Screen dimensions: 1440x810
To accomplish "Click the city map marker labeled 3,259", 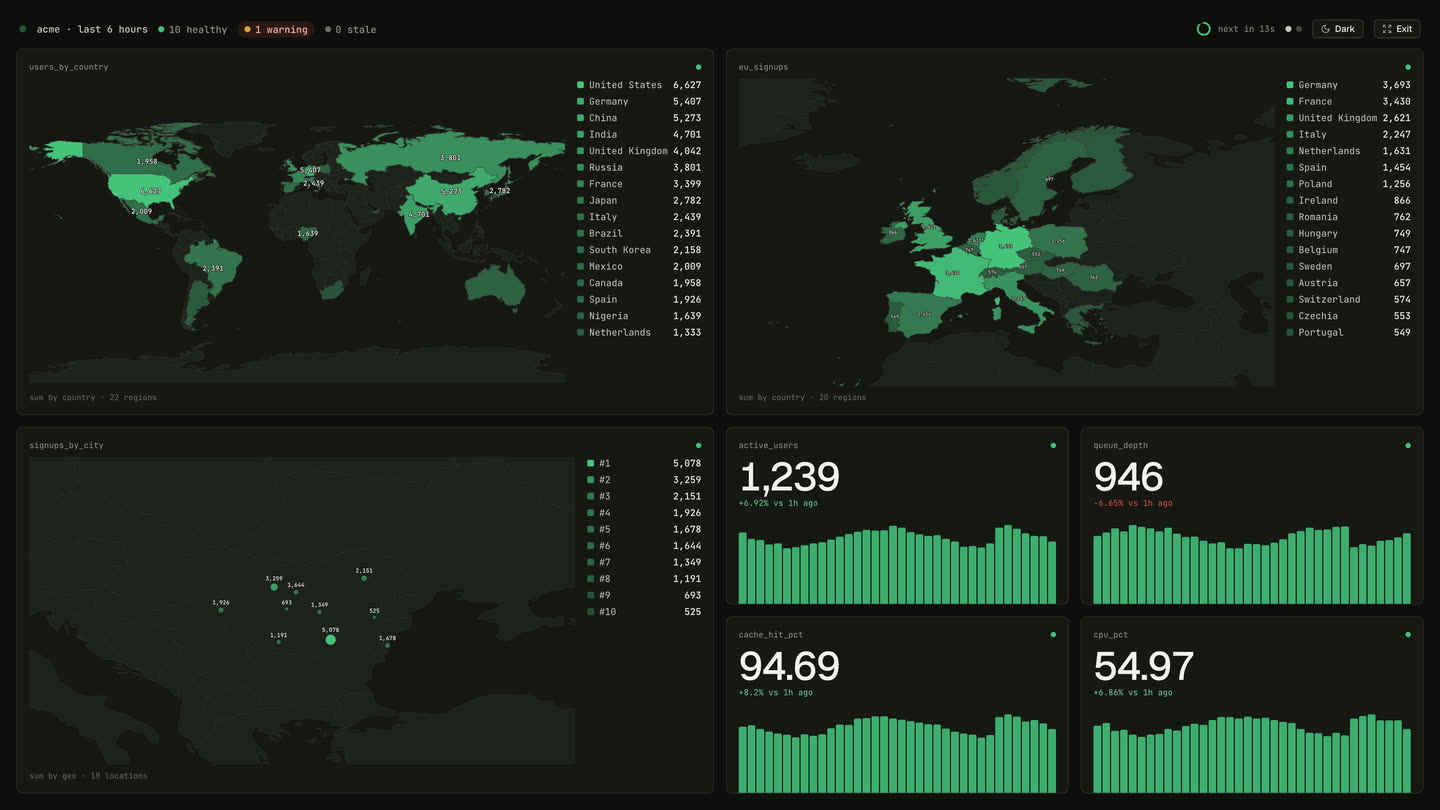I will pyautogui.click(x=274, y=587).
